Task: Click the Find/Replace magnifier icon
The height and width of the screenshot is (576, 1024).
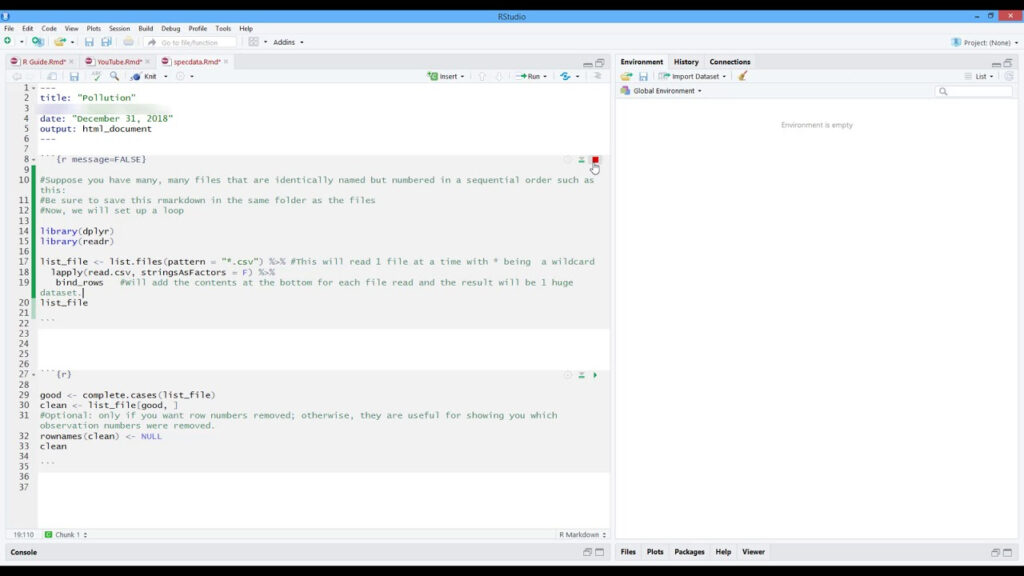Action: click(114, 76)
